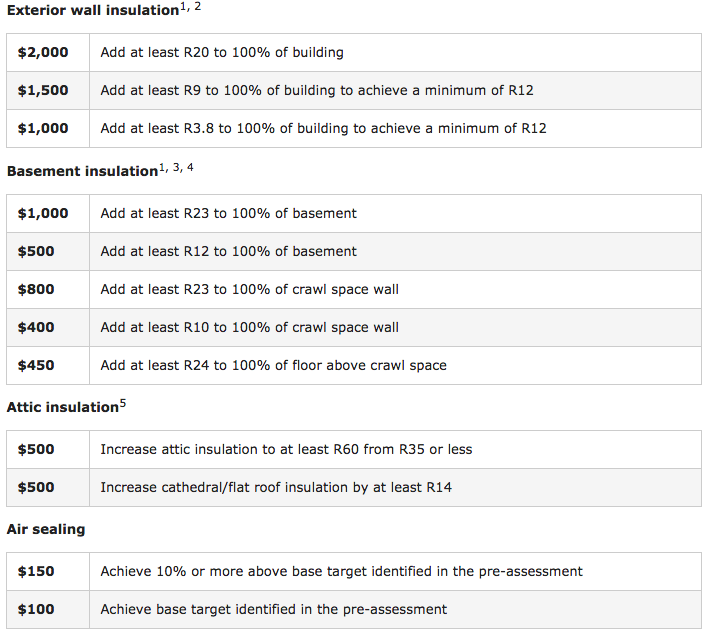This screenshot has width=708, height=639.
Task: Select the $450 rebate amount cell
Action: pos(36,365)
